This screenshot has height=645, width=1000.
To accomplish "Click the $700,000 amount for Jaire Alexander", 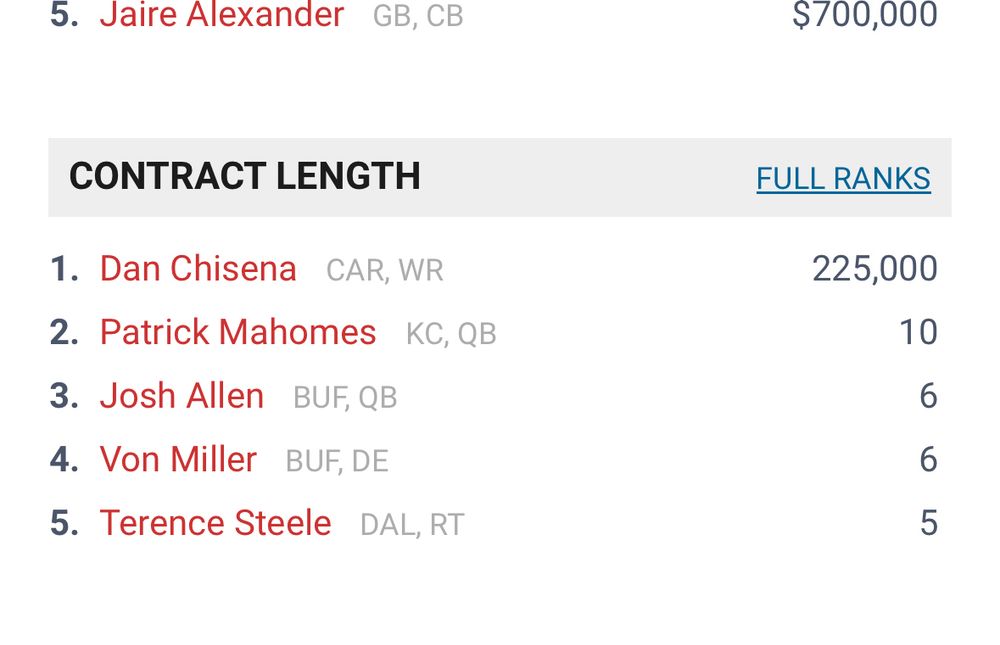I will coord(864,15).
